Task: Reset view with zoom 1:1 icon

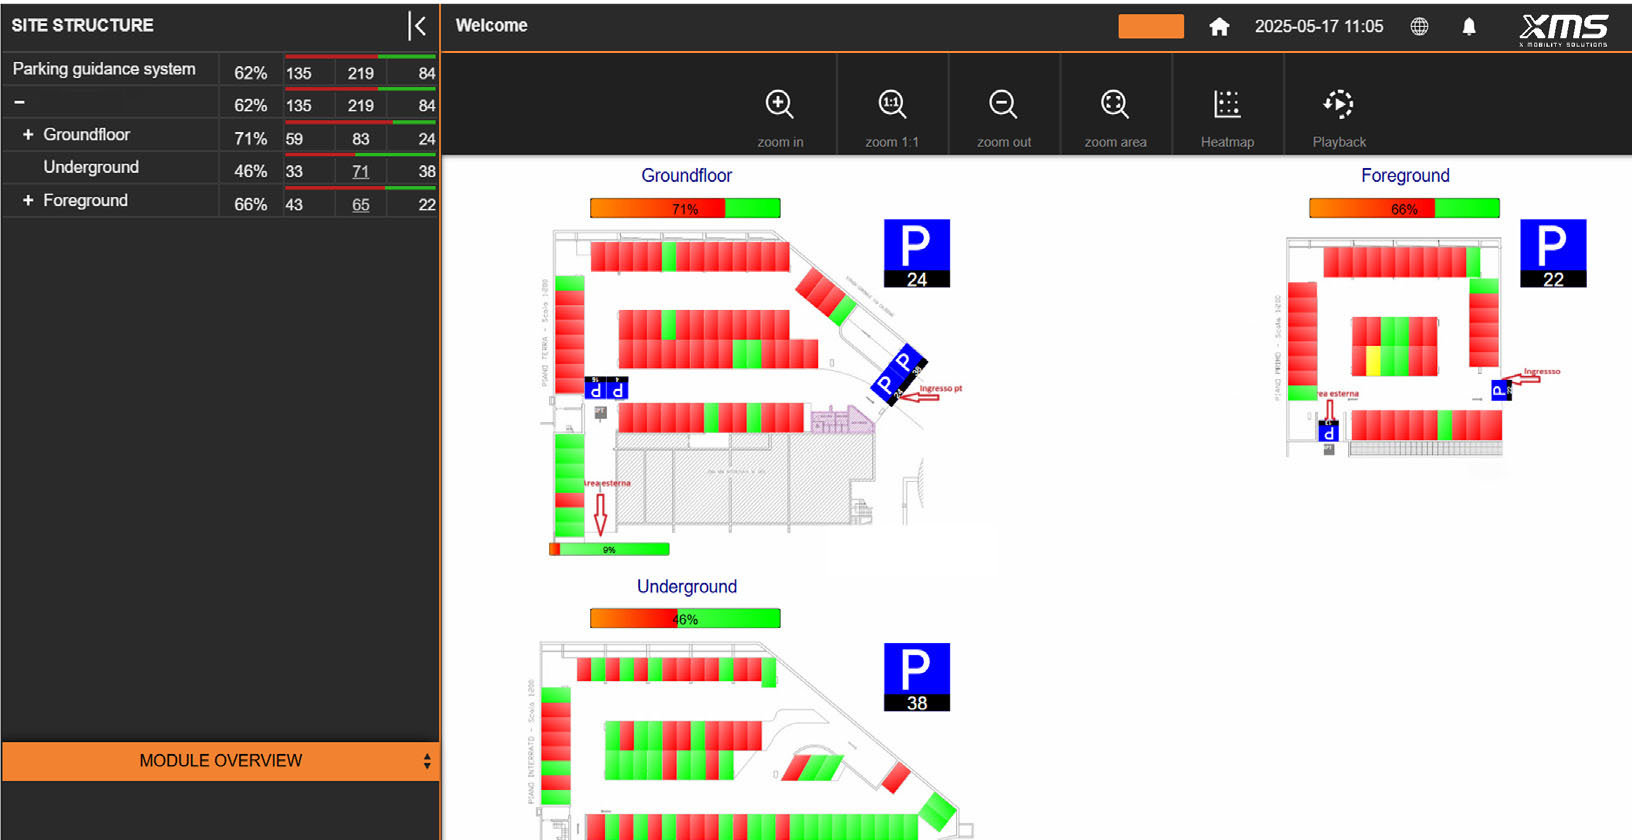Action: point(891,105)
